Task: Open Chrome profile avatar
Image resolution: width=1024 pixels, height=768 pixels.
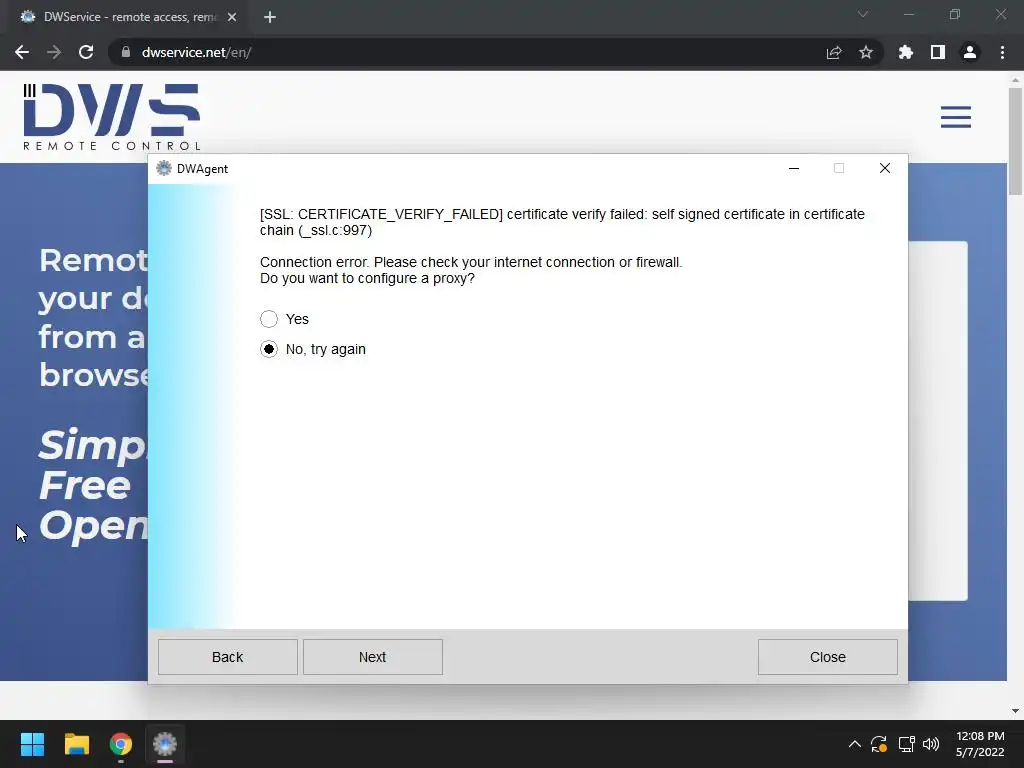Action: point(970,52)
